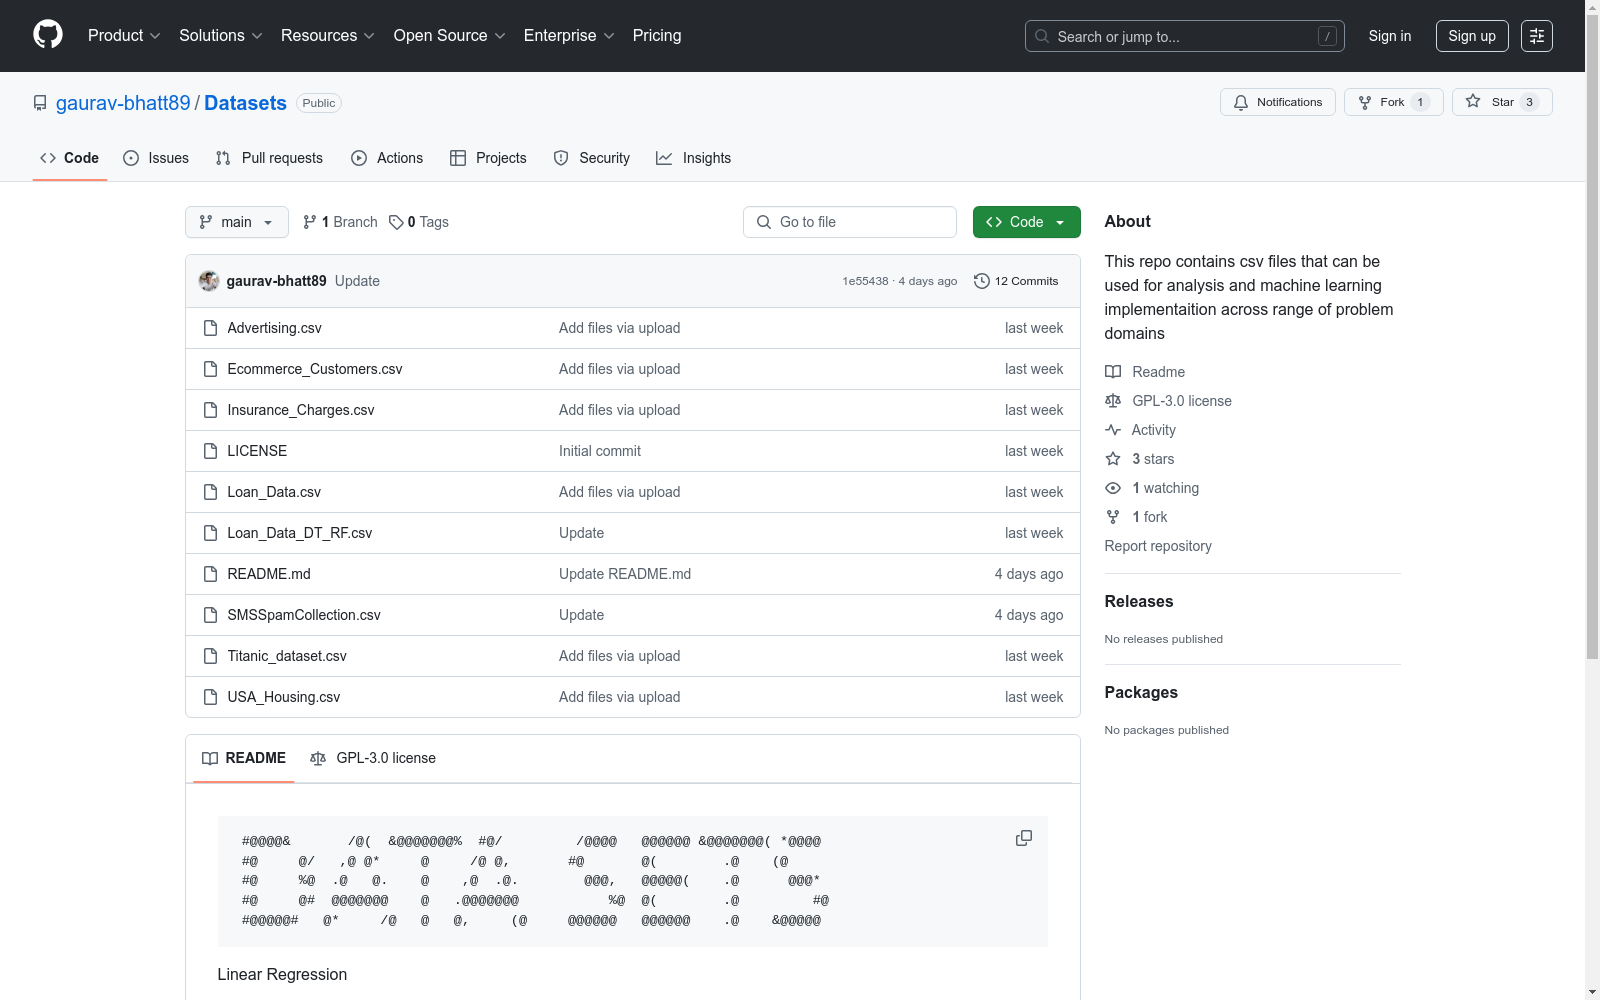This screenshot has width=1600, height=1000.
Task: Click the commit history clock icon
Action: tap(982, 281)
